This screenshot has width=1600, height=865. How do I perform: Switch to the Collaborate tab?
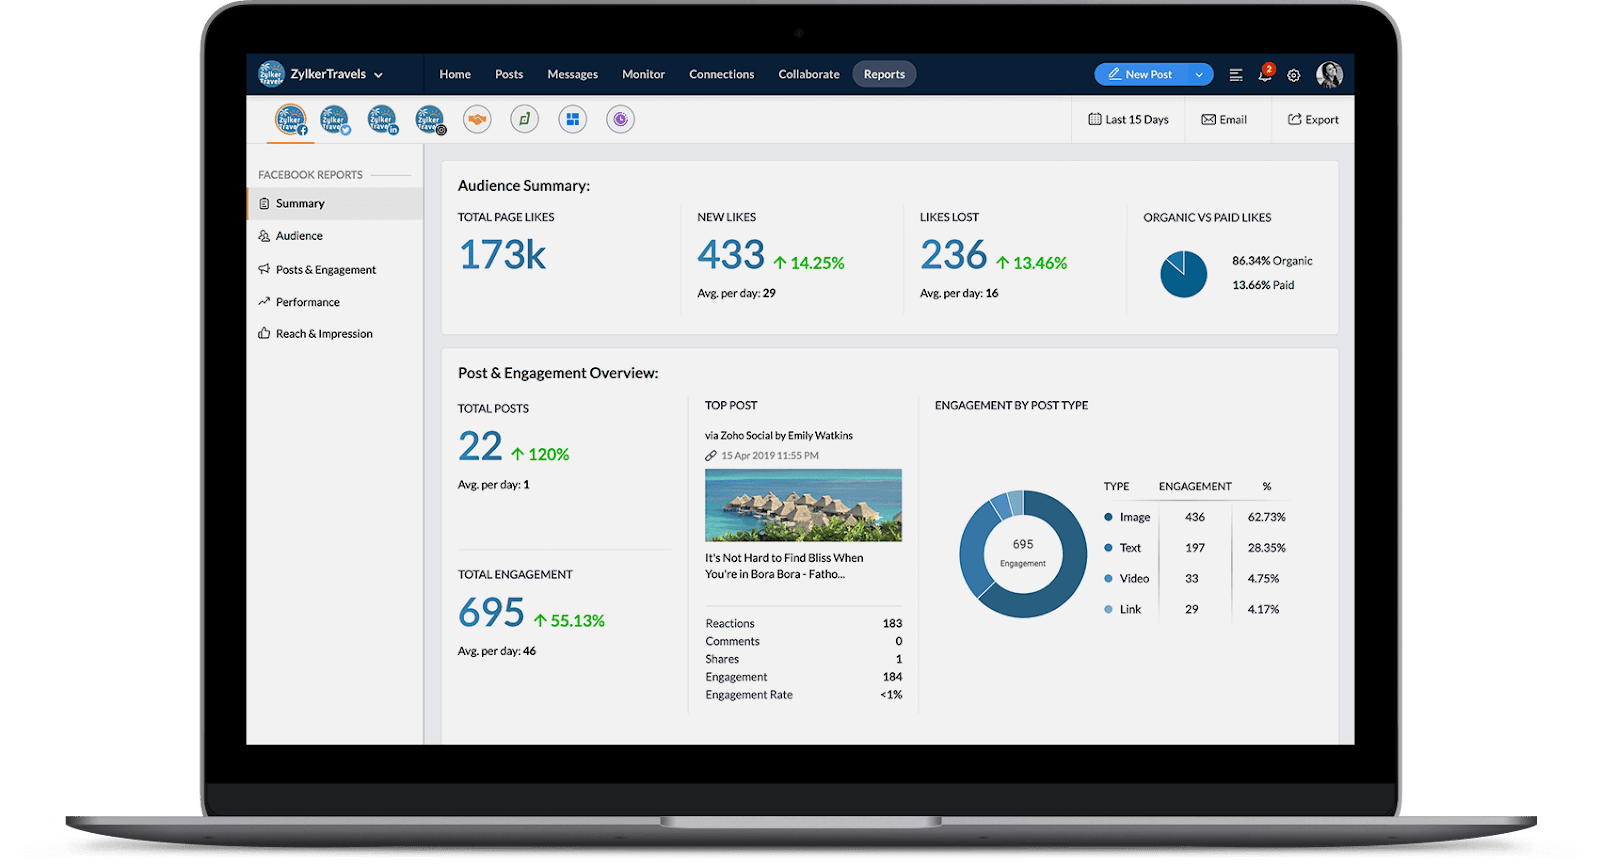pyautogui.click(x=809, y=74)
